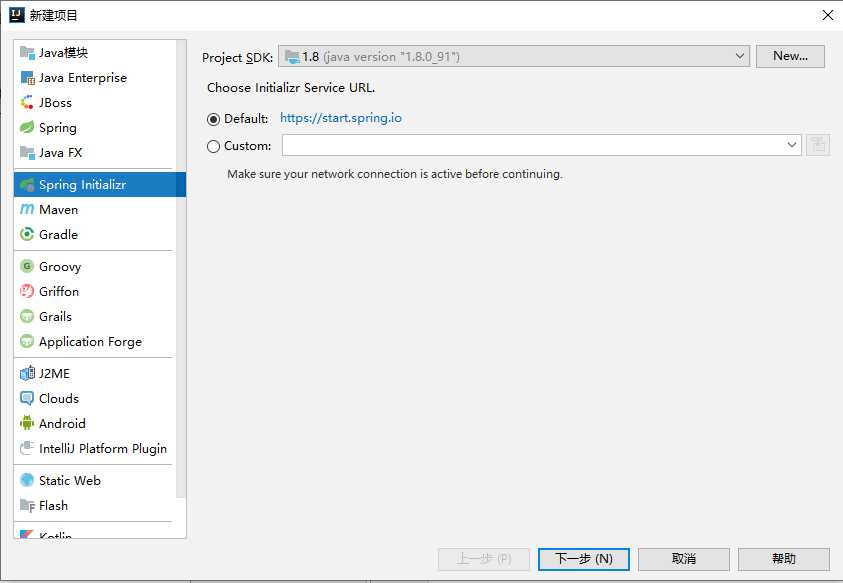Click the Java Enterprise icon
The height and width of the screenshot is (583, 843).
(27, 77)
